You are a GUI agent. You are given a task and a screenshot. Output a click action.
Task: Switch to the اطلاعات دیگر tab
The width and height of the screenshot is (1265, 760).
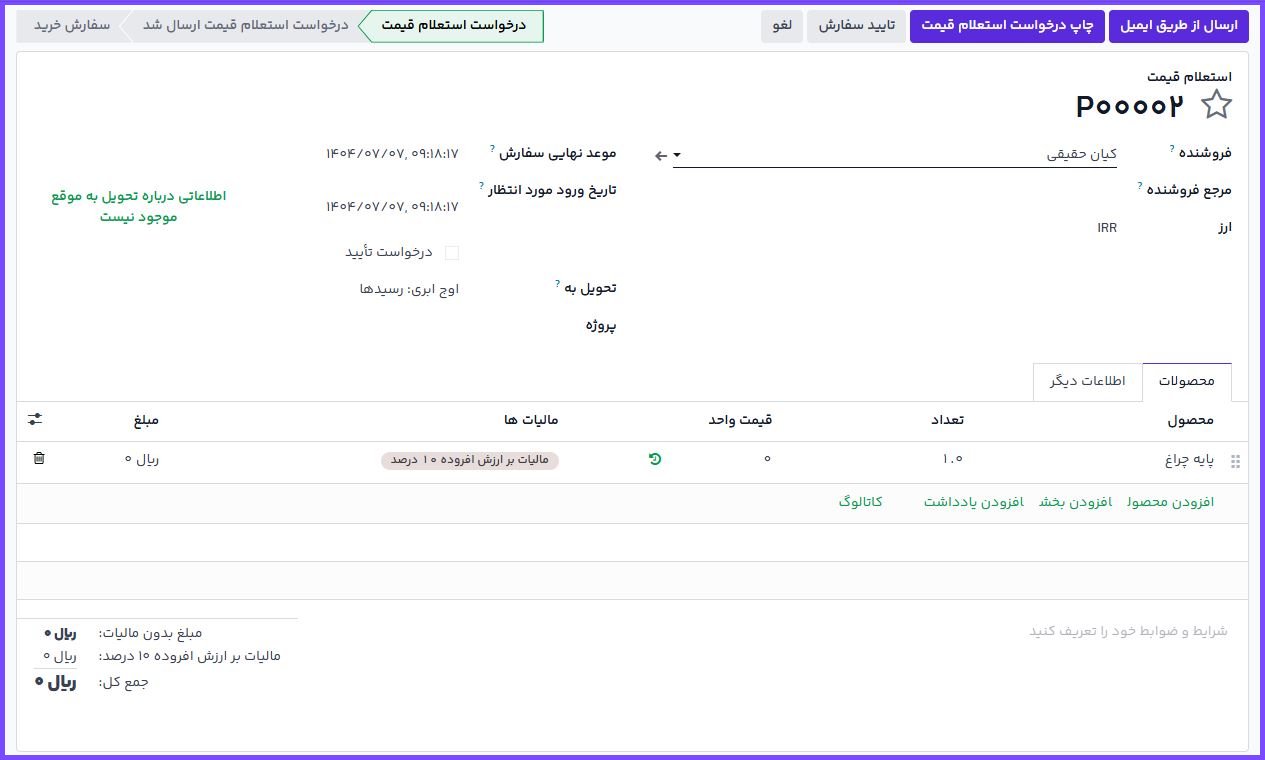(1087, 382)
